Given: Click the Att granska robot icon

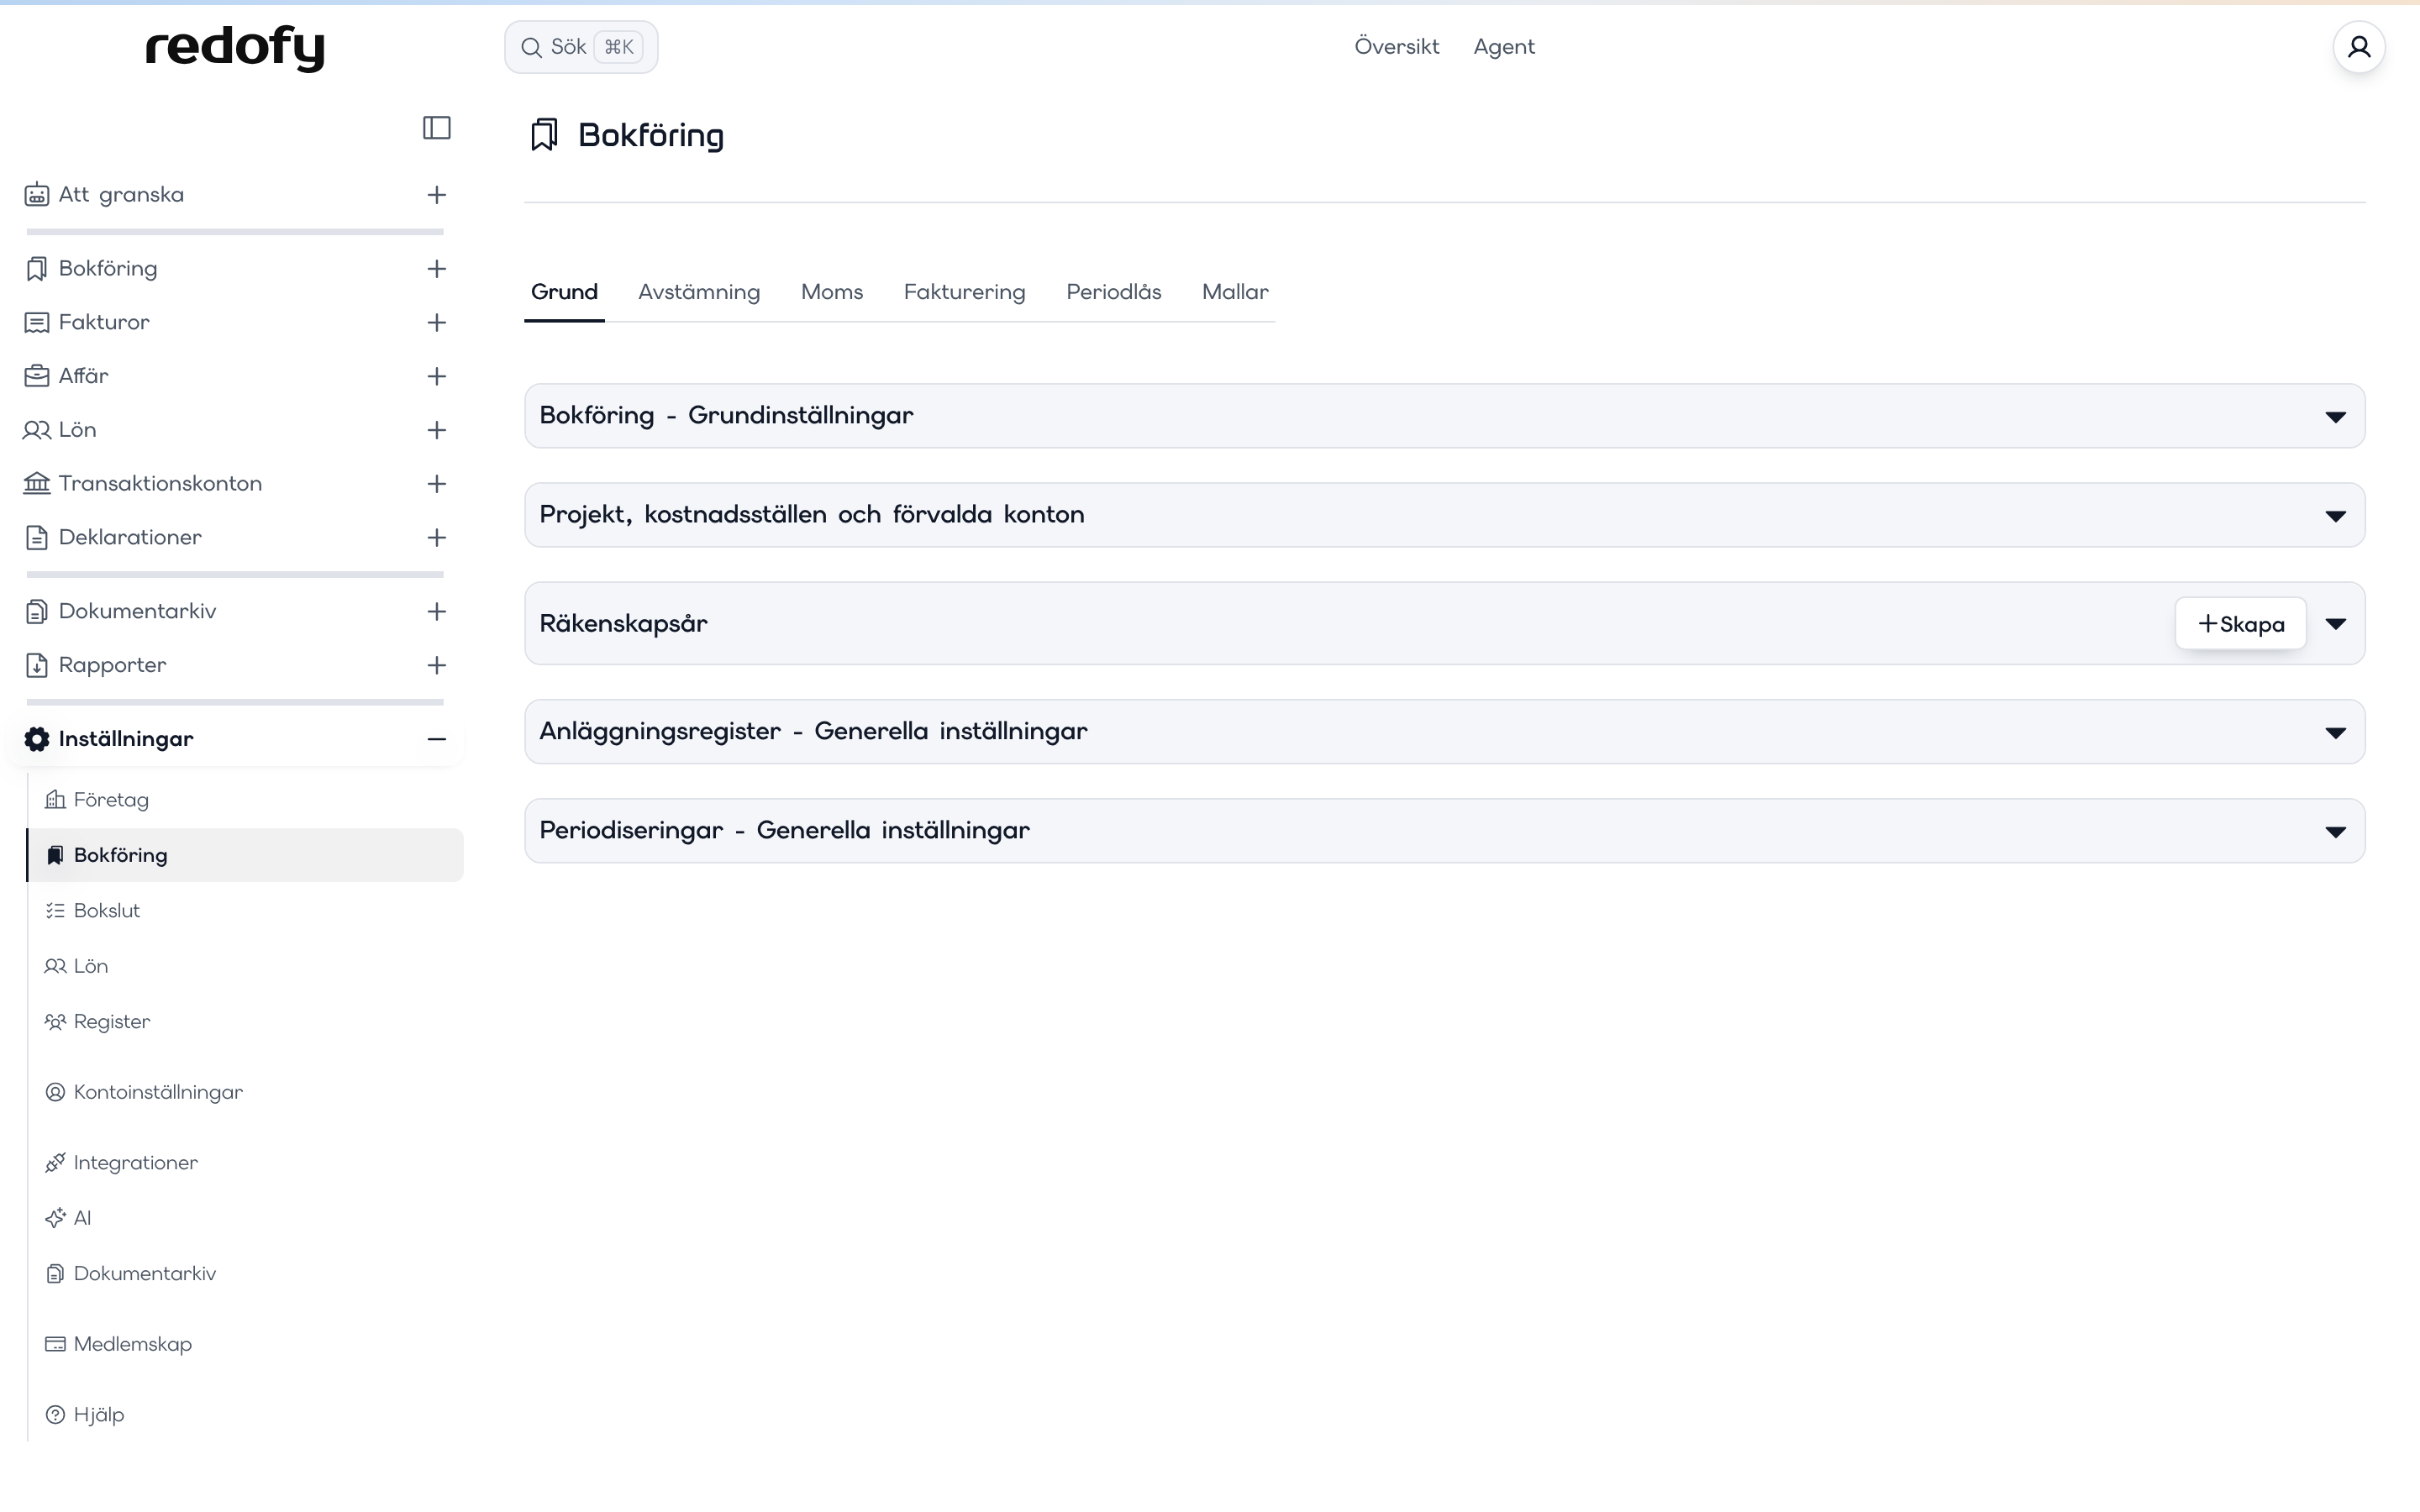Looking at the screenshot, I should coord(37,195).
